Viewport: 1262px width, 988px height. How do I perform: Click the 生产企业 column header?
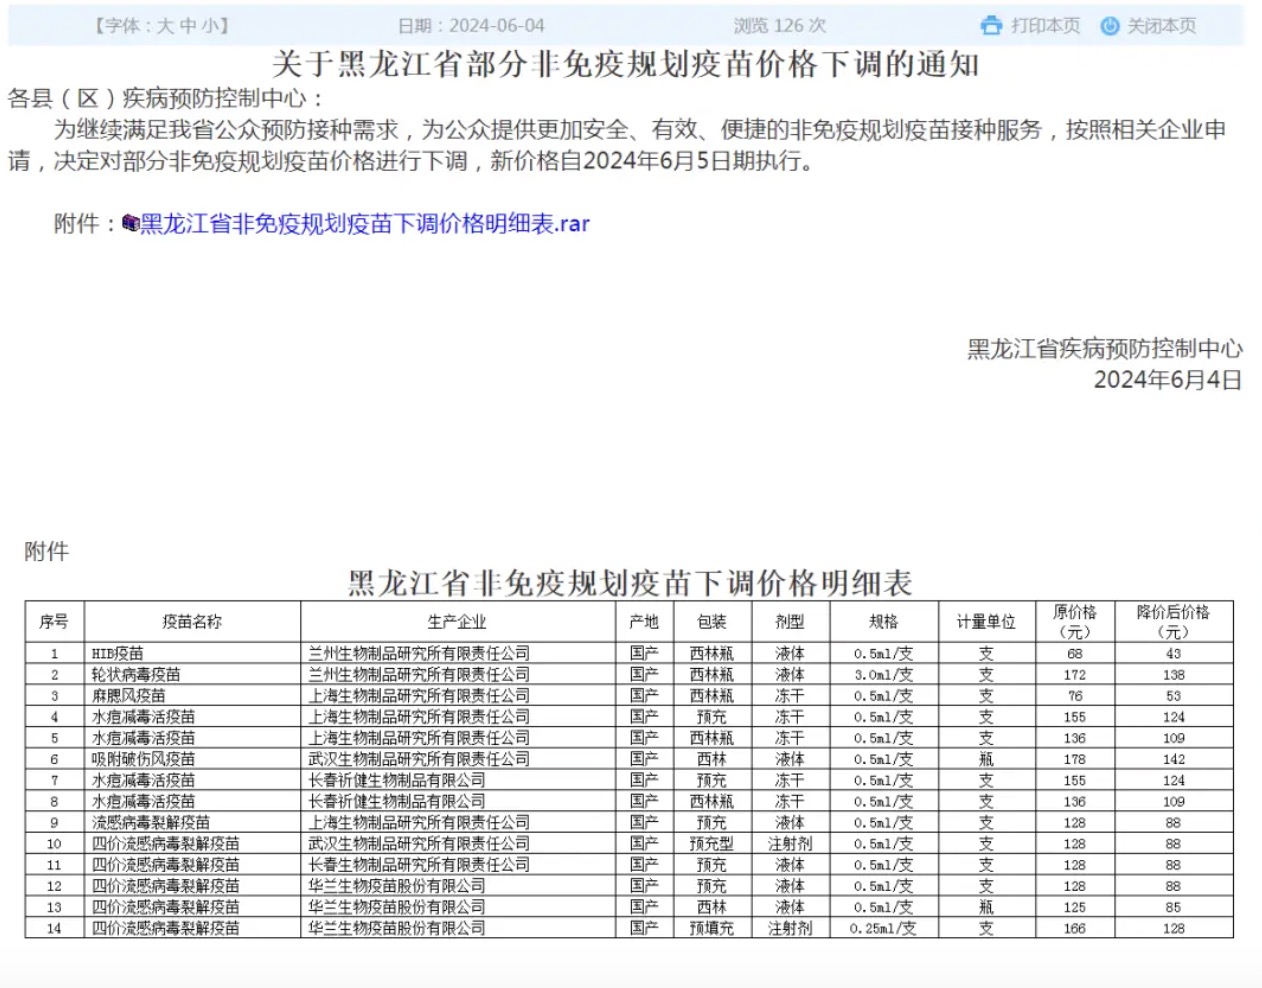click(457, 622)
